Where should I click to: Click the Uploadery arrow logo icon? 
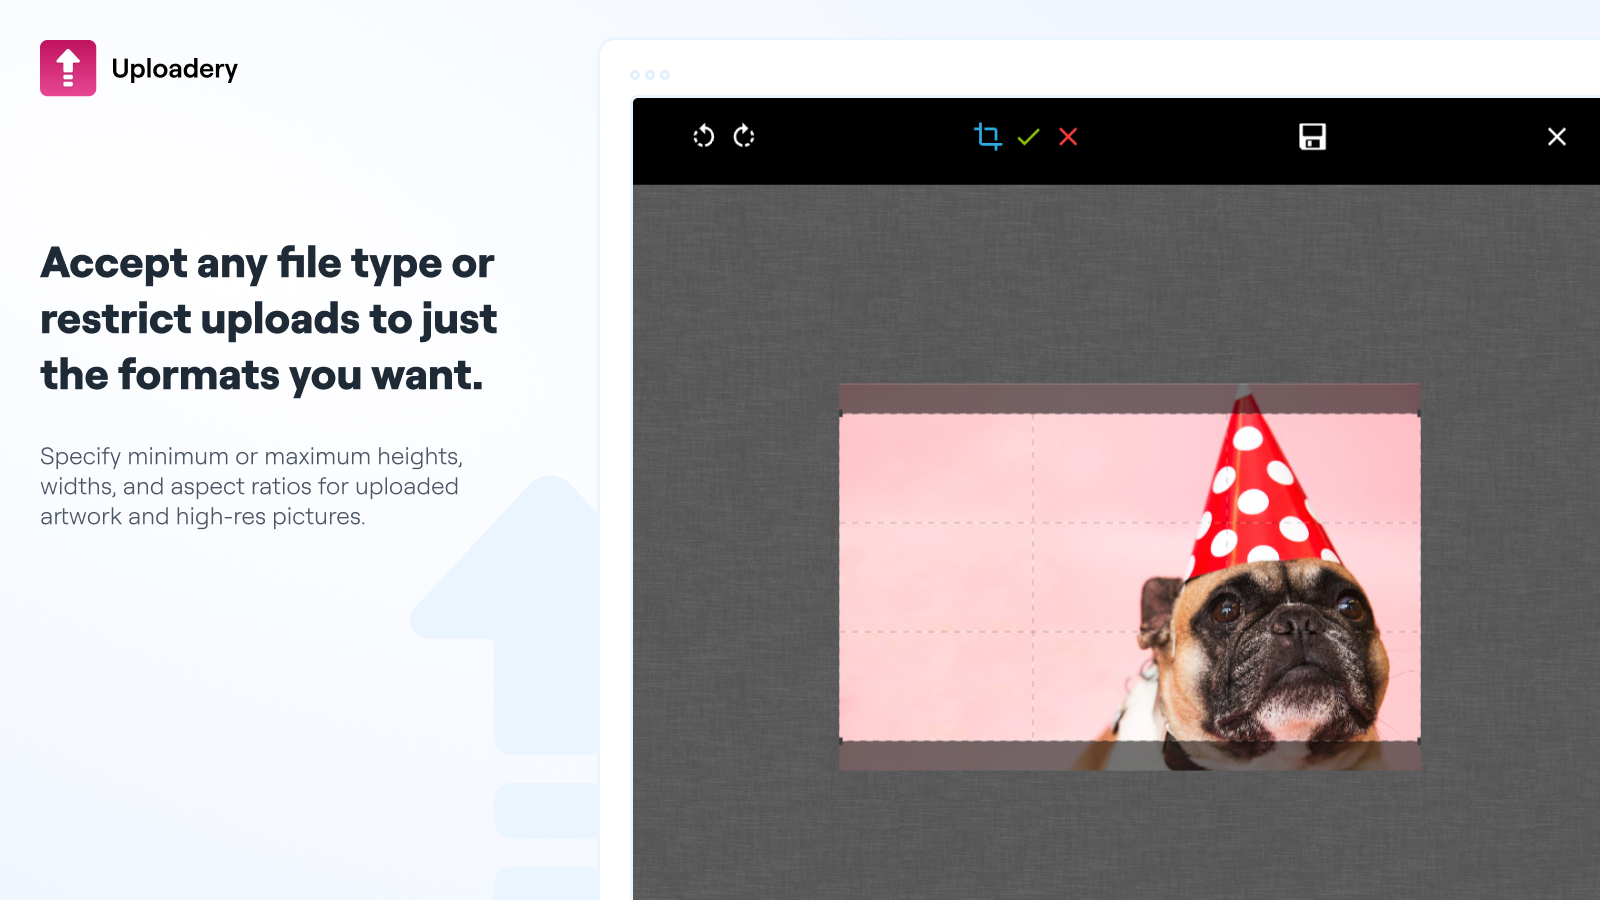[67, 67]
